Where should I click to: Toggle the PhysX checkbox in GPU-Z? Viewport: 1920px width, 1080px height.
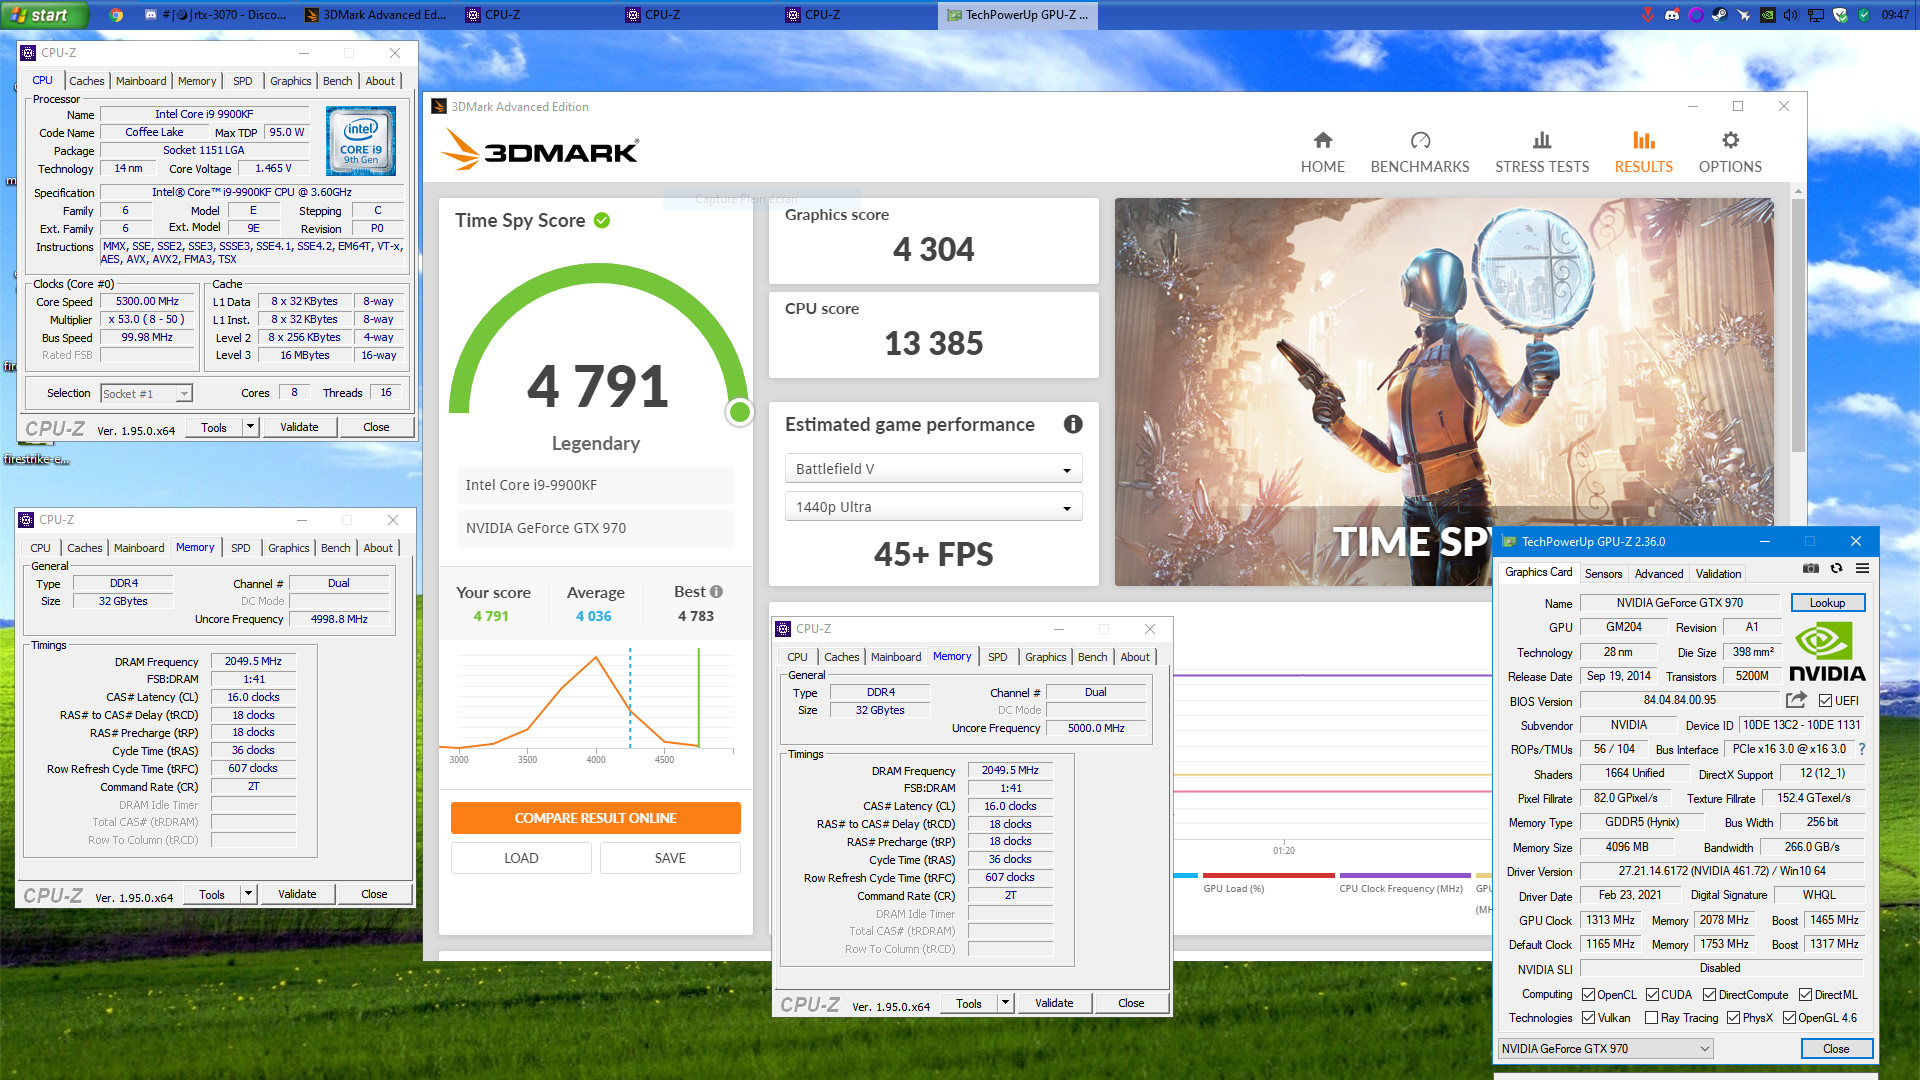[1733, 1018]
